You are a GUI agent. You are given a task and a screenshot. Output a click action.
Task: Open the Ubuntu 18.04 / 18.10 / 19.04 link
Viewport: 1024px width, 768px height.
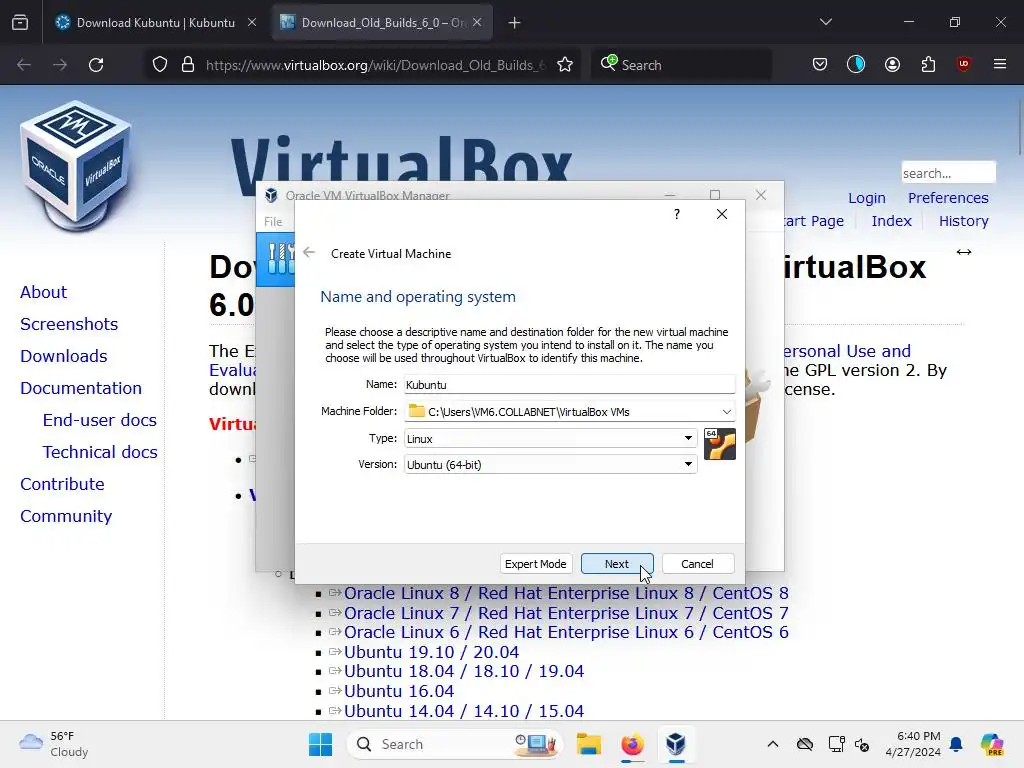tap(464, 671)
